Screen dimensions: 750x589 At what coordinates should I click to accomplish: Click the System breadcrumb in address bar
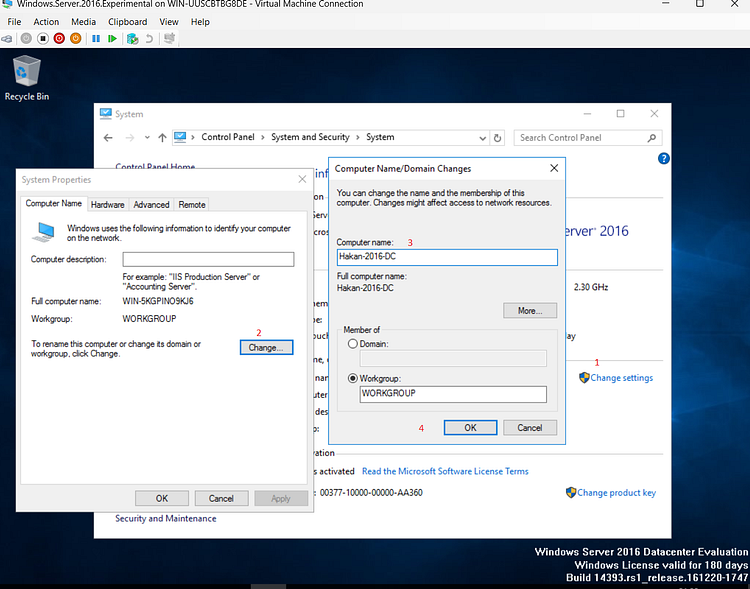(x=380, y=137)
